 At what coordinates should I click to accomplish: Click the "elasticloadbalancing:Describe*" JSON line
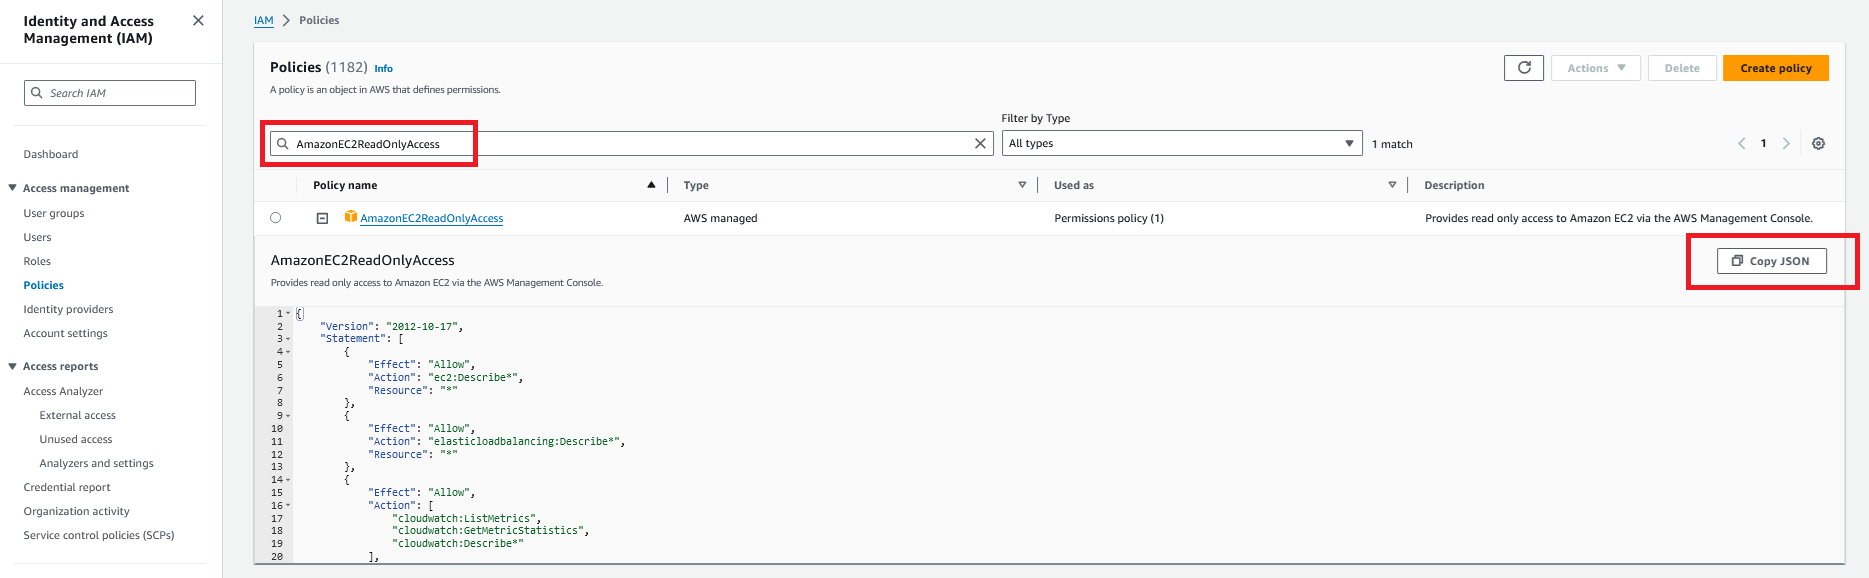coord(496,442)
